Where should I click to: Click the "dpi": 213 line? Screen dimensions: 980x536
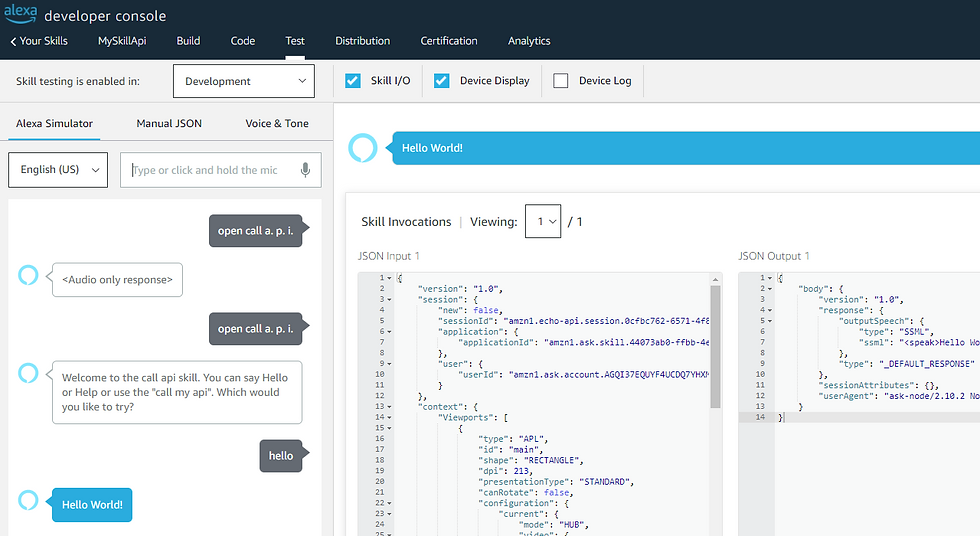pos(505,471)
